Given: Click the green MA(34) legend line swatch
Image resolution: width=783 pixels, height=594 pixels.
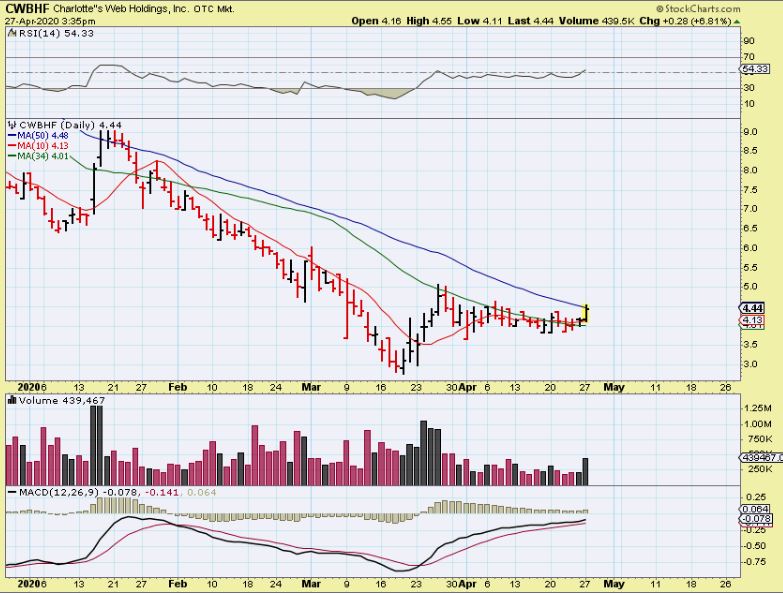Looking at the screenshot, I should (12, 156).
